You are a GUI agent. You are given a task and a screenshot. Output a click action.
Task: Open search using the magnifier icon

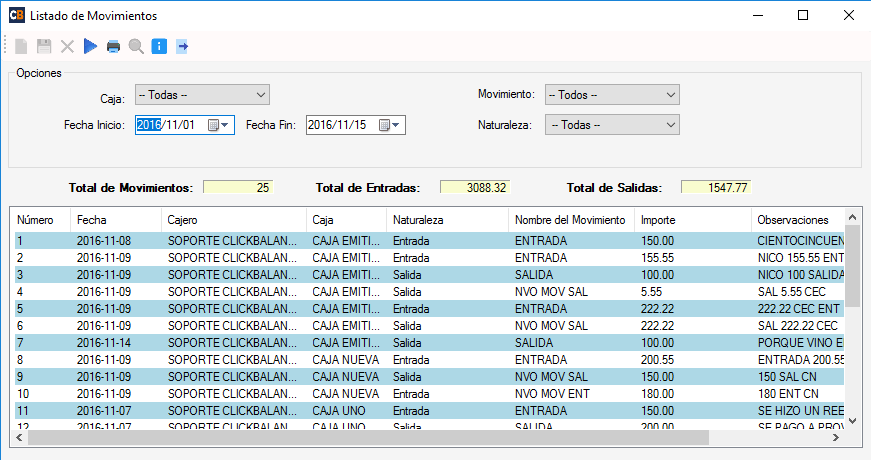pos(136,46)
